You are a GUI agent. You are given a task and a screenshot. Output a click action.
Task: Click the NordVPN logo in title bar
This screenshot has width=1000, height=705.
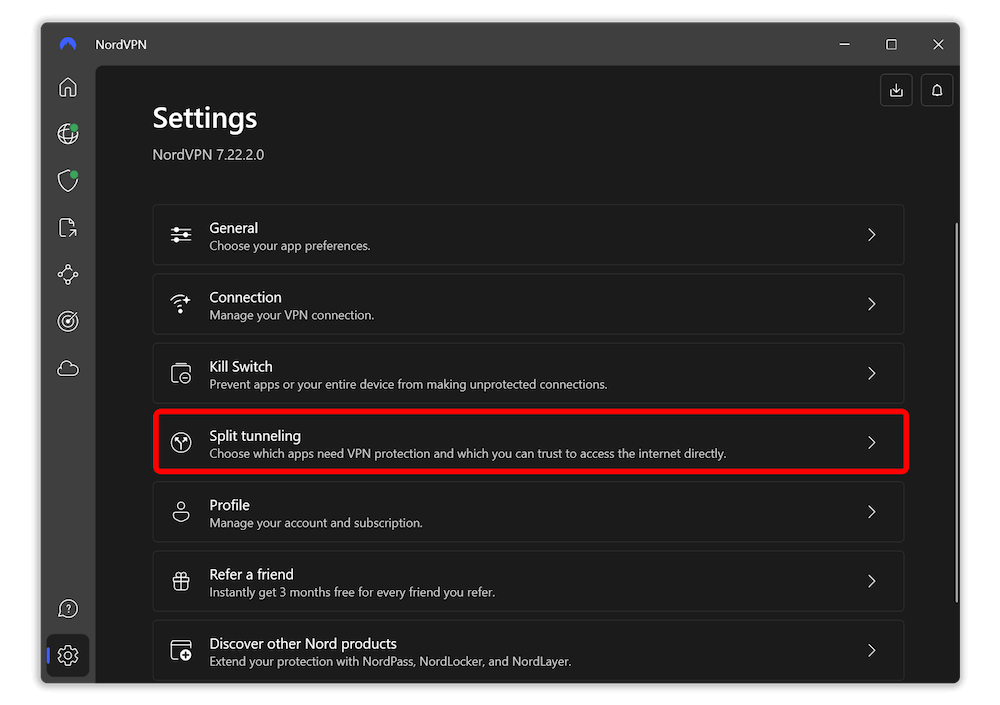68,44
